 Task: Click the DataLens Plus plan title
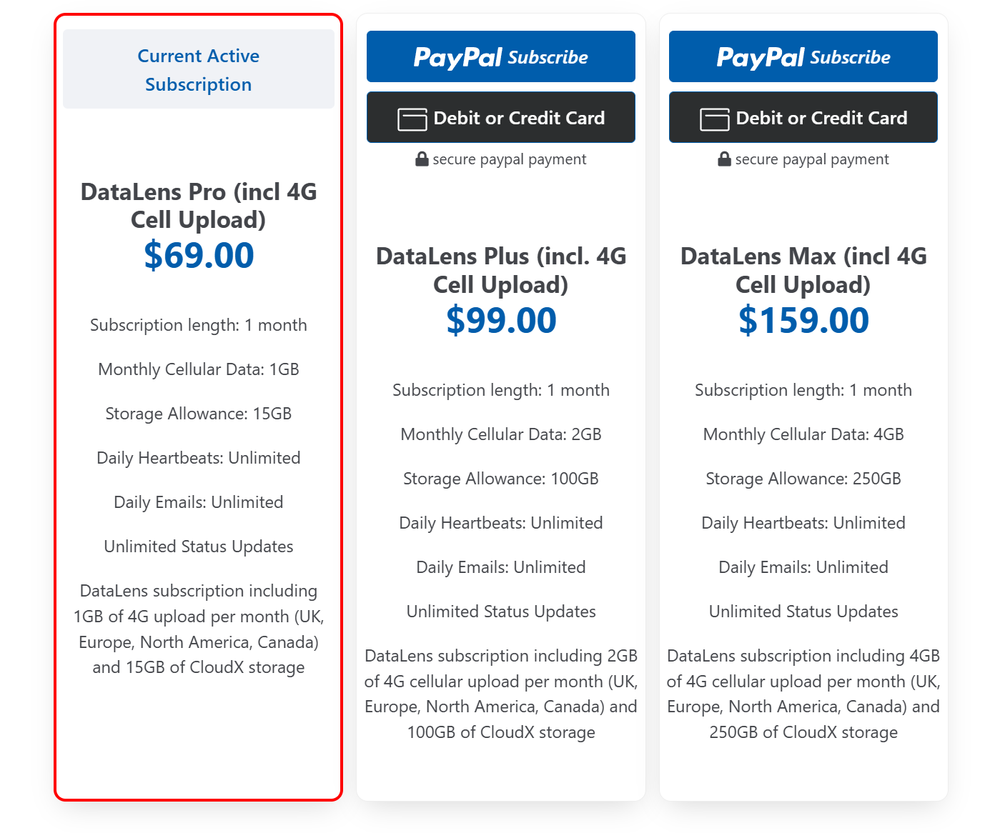pos(501,270)
